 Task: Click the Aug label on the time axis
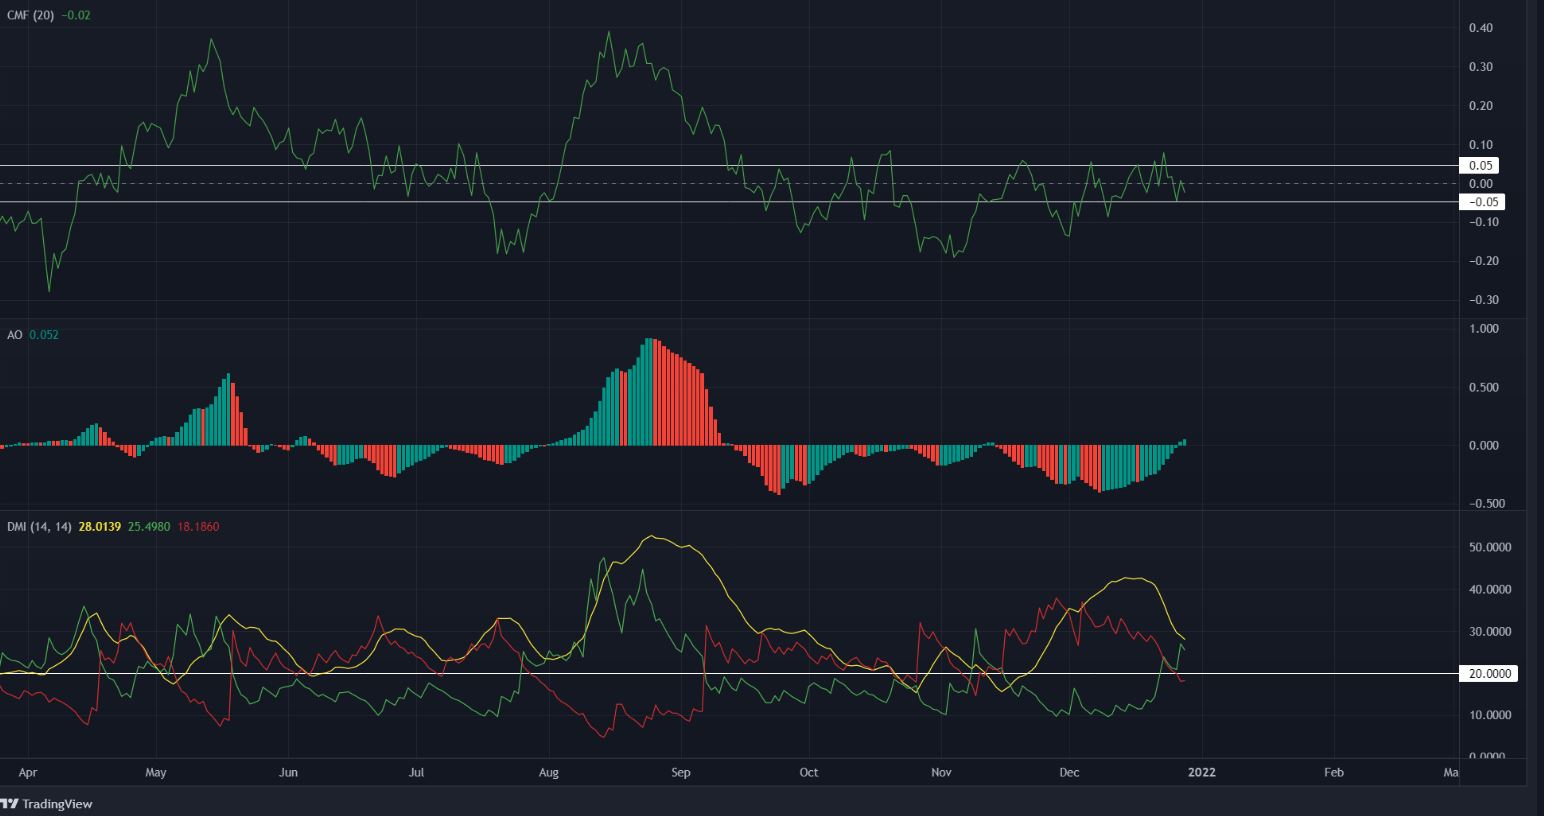549,772
